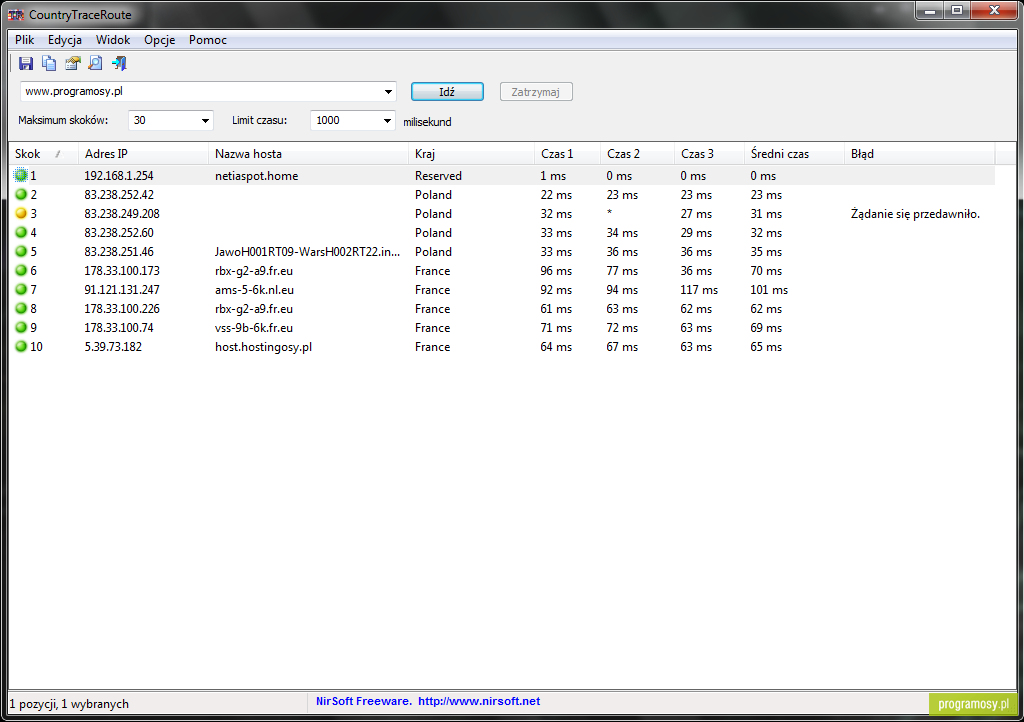
Task: Open the Pomoc menu
Action: click(x=208, y=40)
